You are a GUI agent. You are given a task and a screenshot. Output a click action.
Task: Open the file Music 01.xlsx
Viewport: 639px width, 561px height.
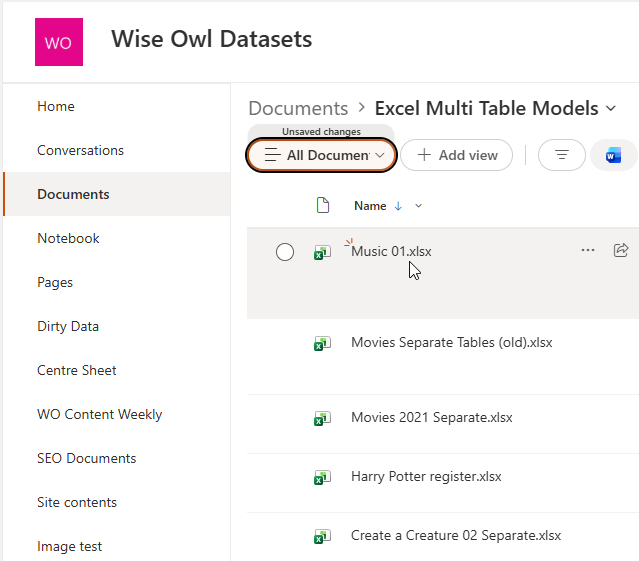point(391,251)
